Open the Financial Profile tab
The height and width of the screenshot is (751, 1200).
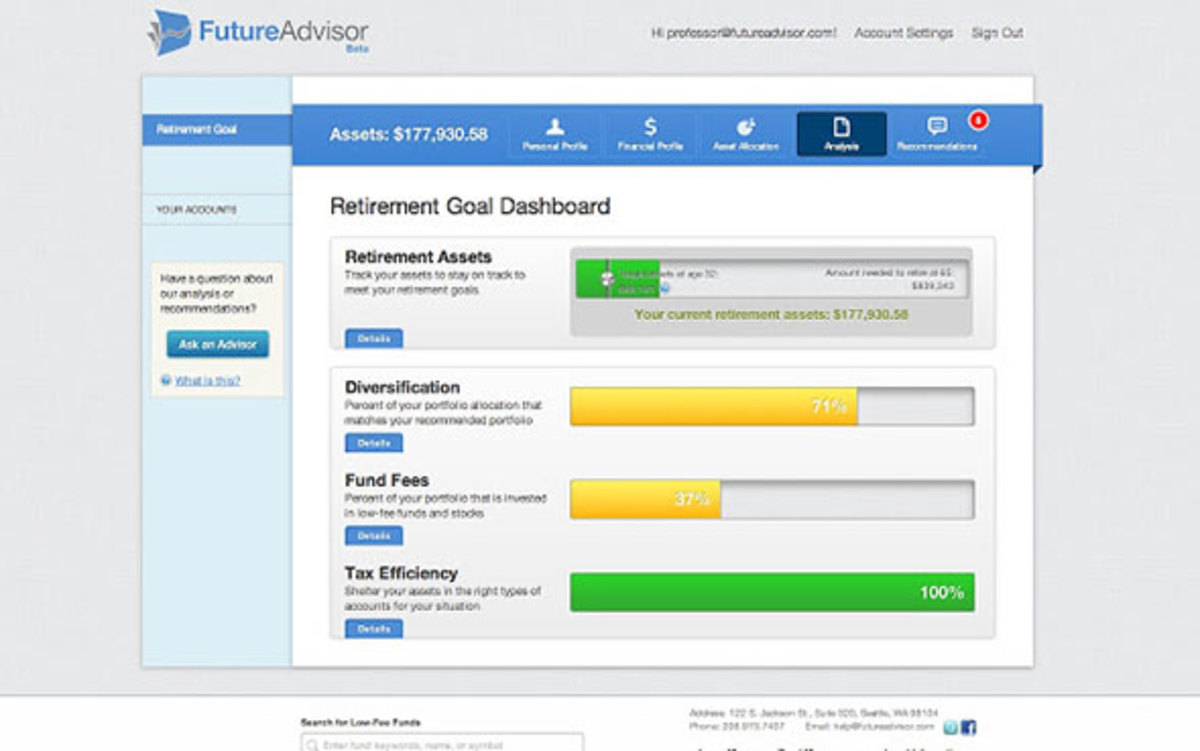(x=650, y=134)
